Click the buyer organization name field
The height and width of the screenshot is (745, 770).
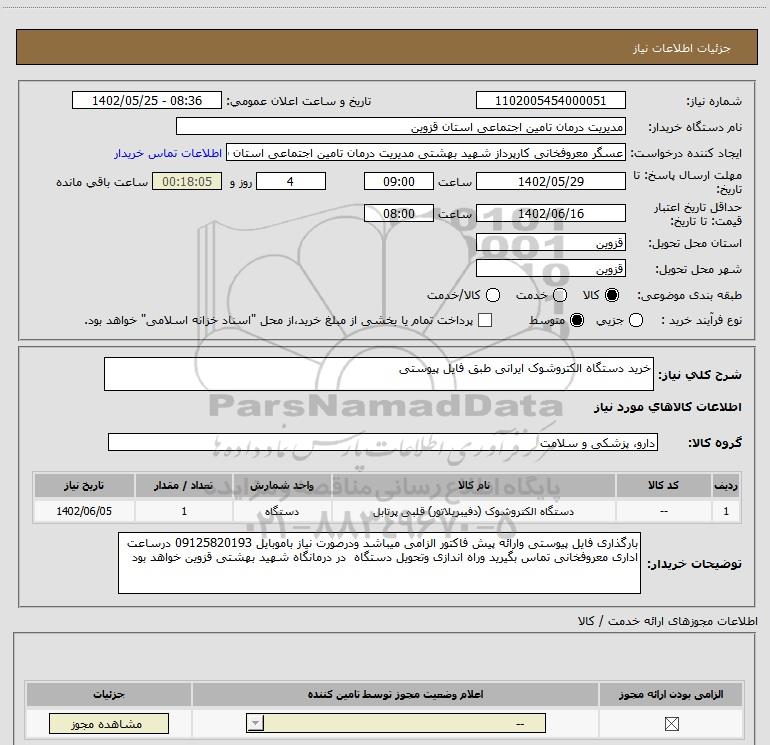[401, 126]
